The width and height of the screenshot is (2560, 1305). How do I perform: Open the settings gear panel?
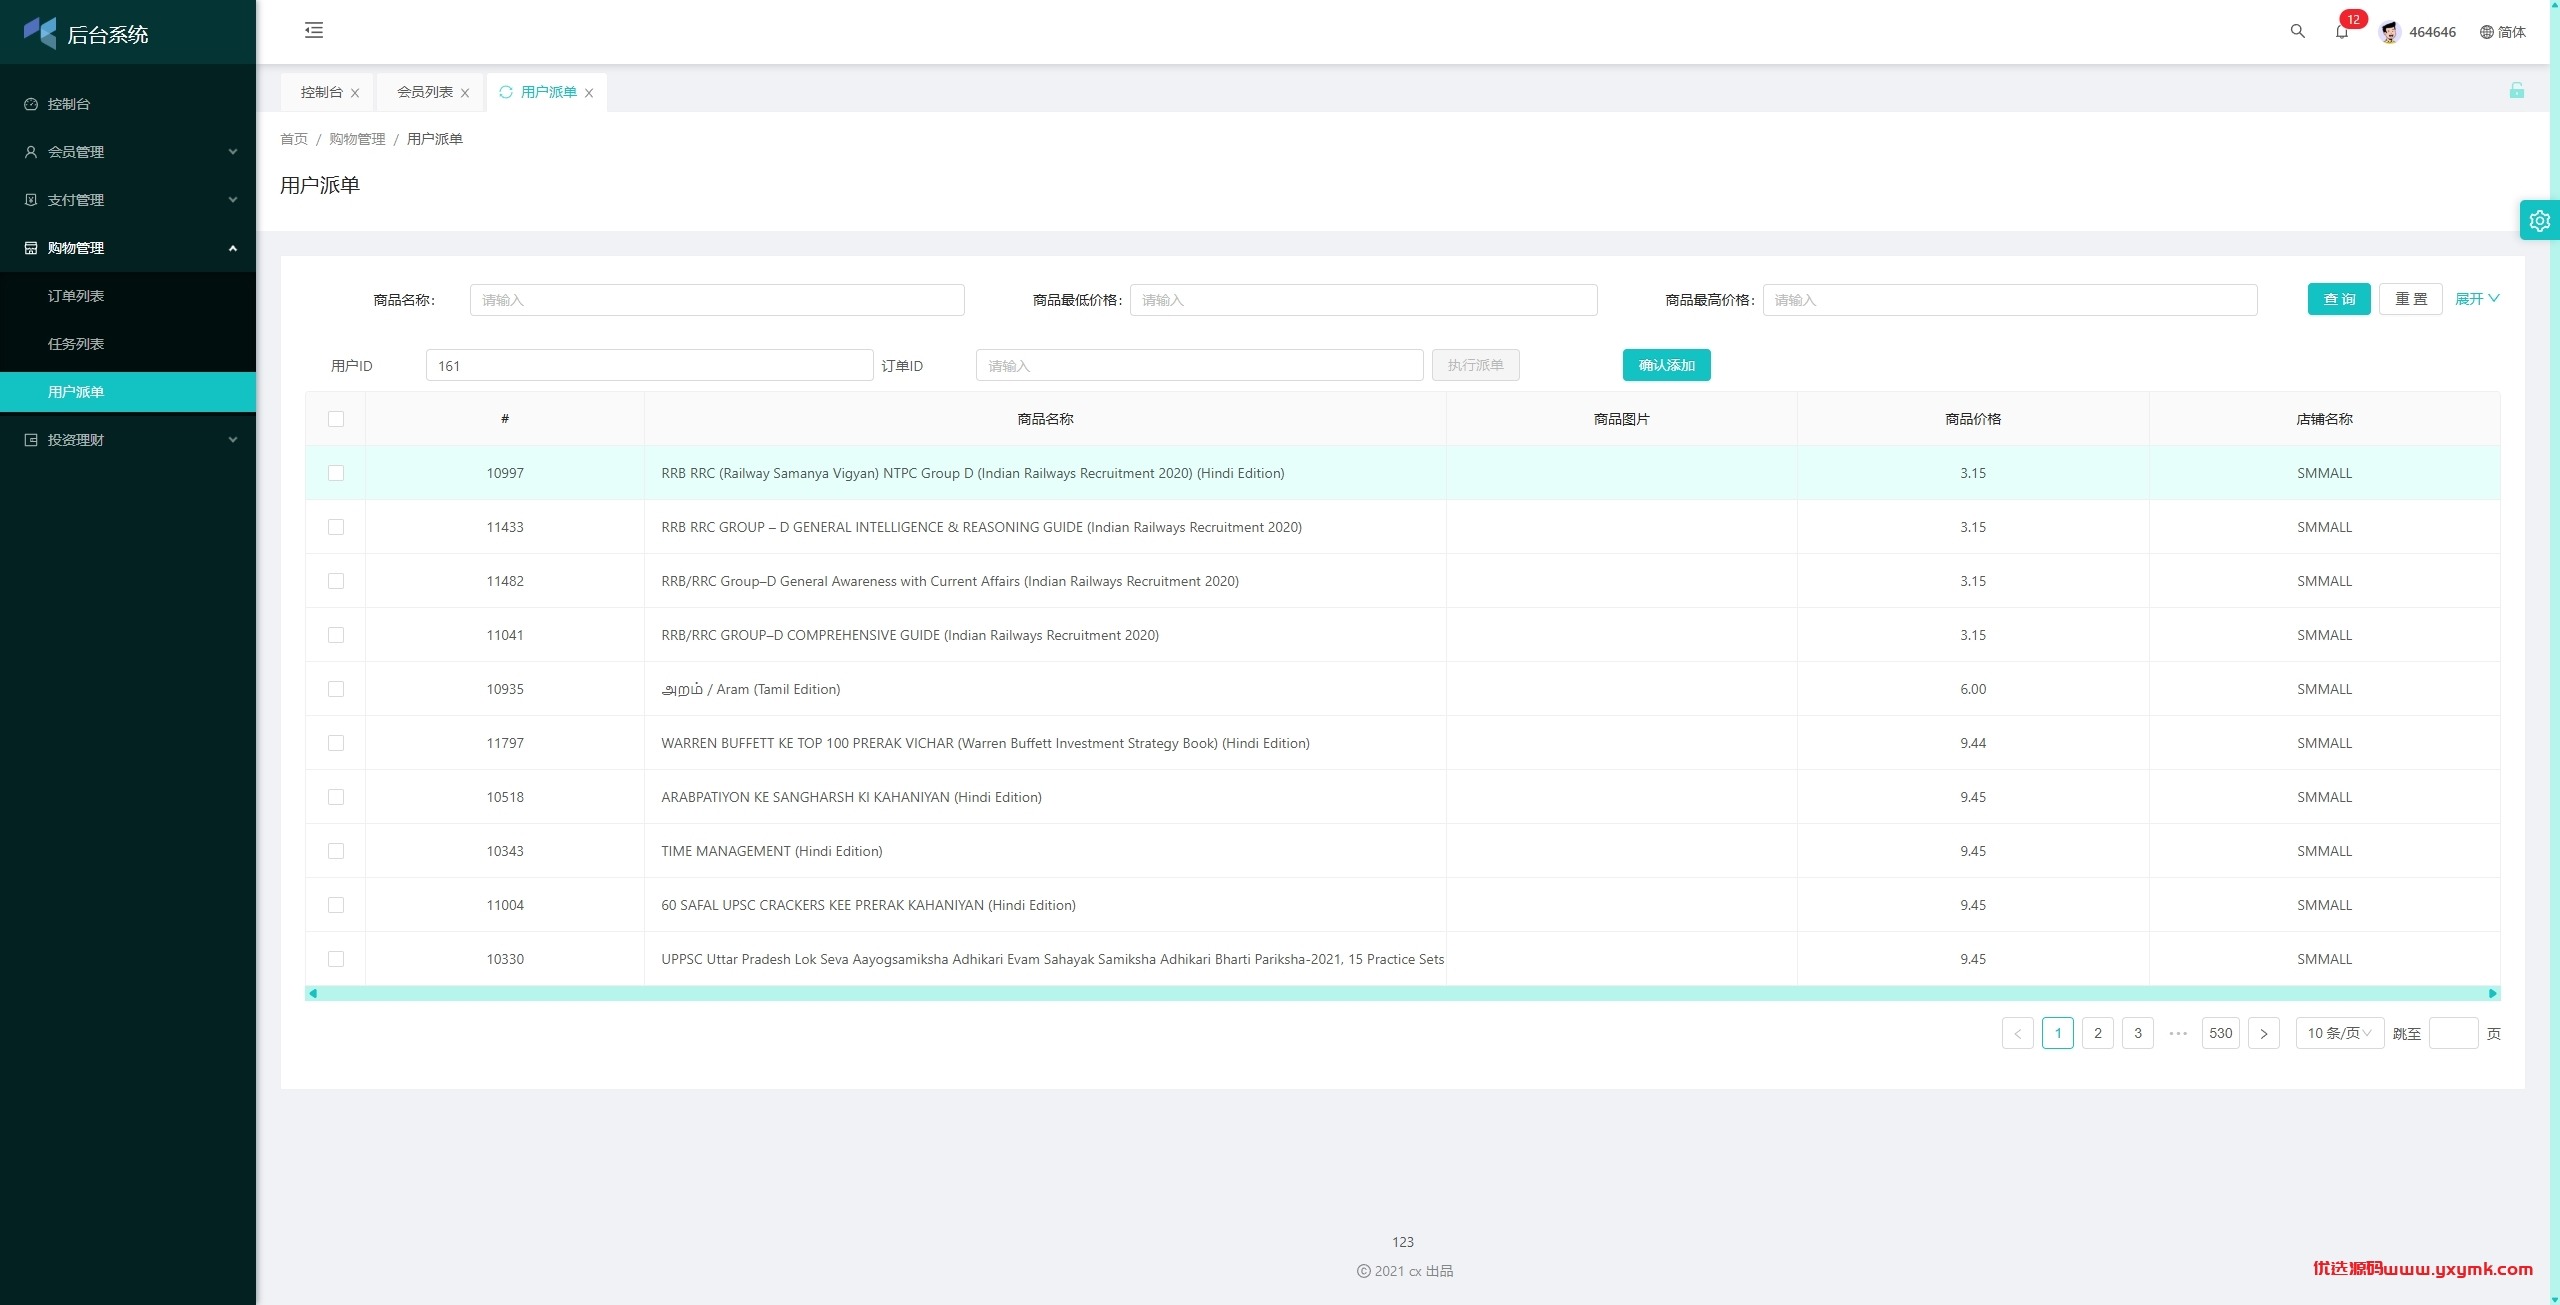coord(2539,221)
